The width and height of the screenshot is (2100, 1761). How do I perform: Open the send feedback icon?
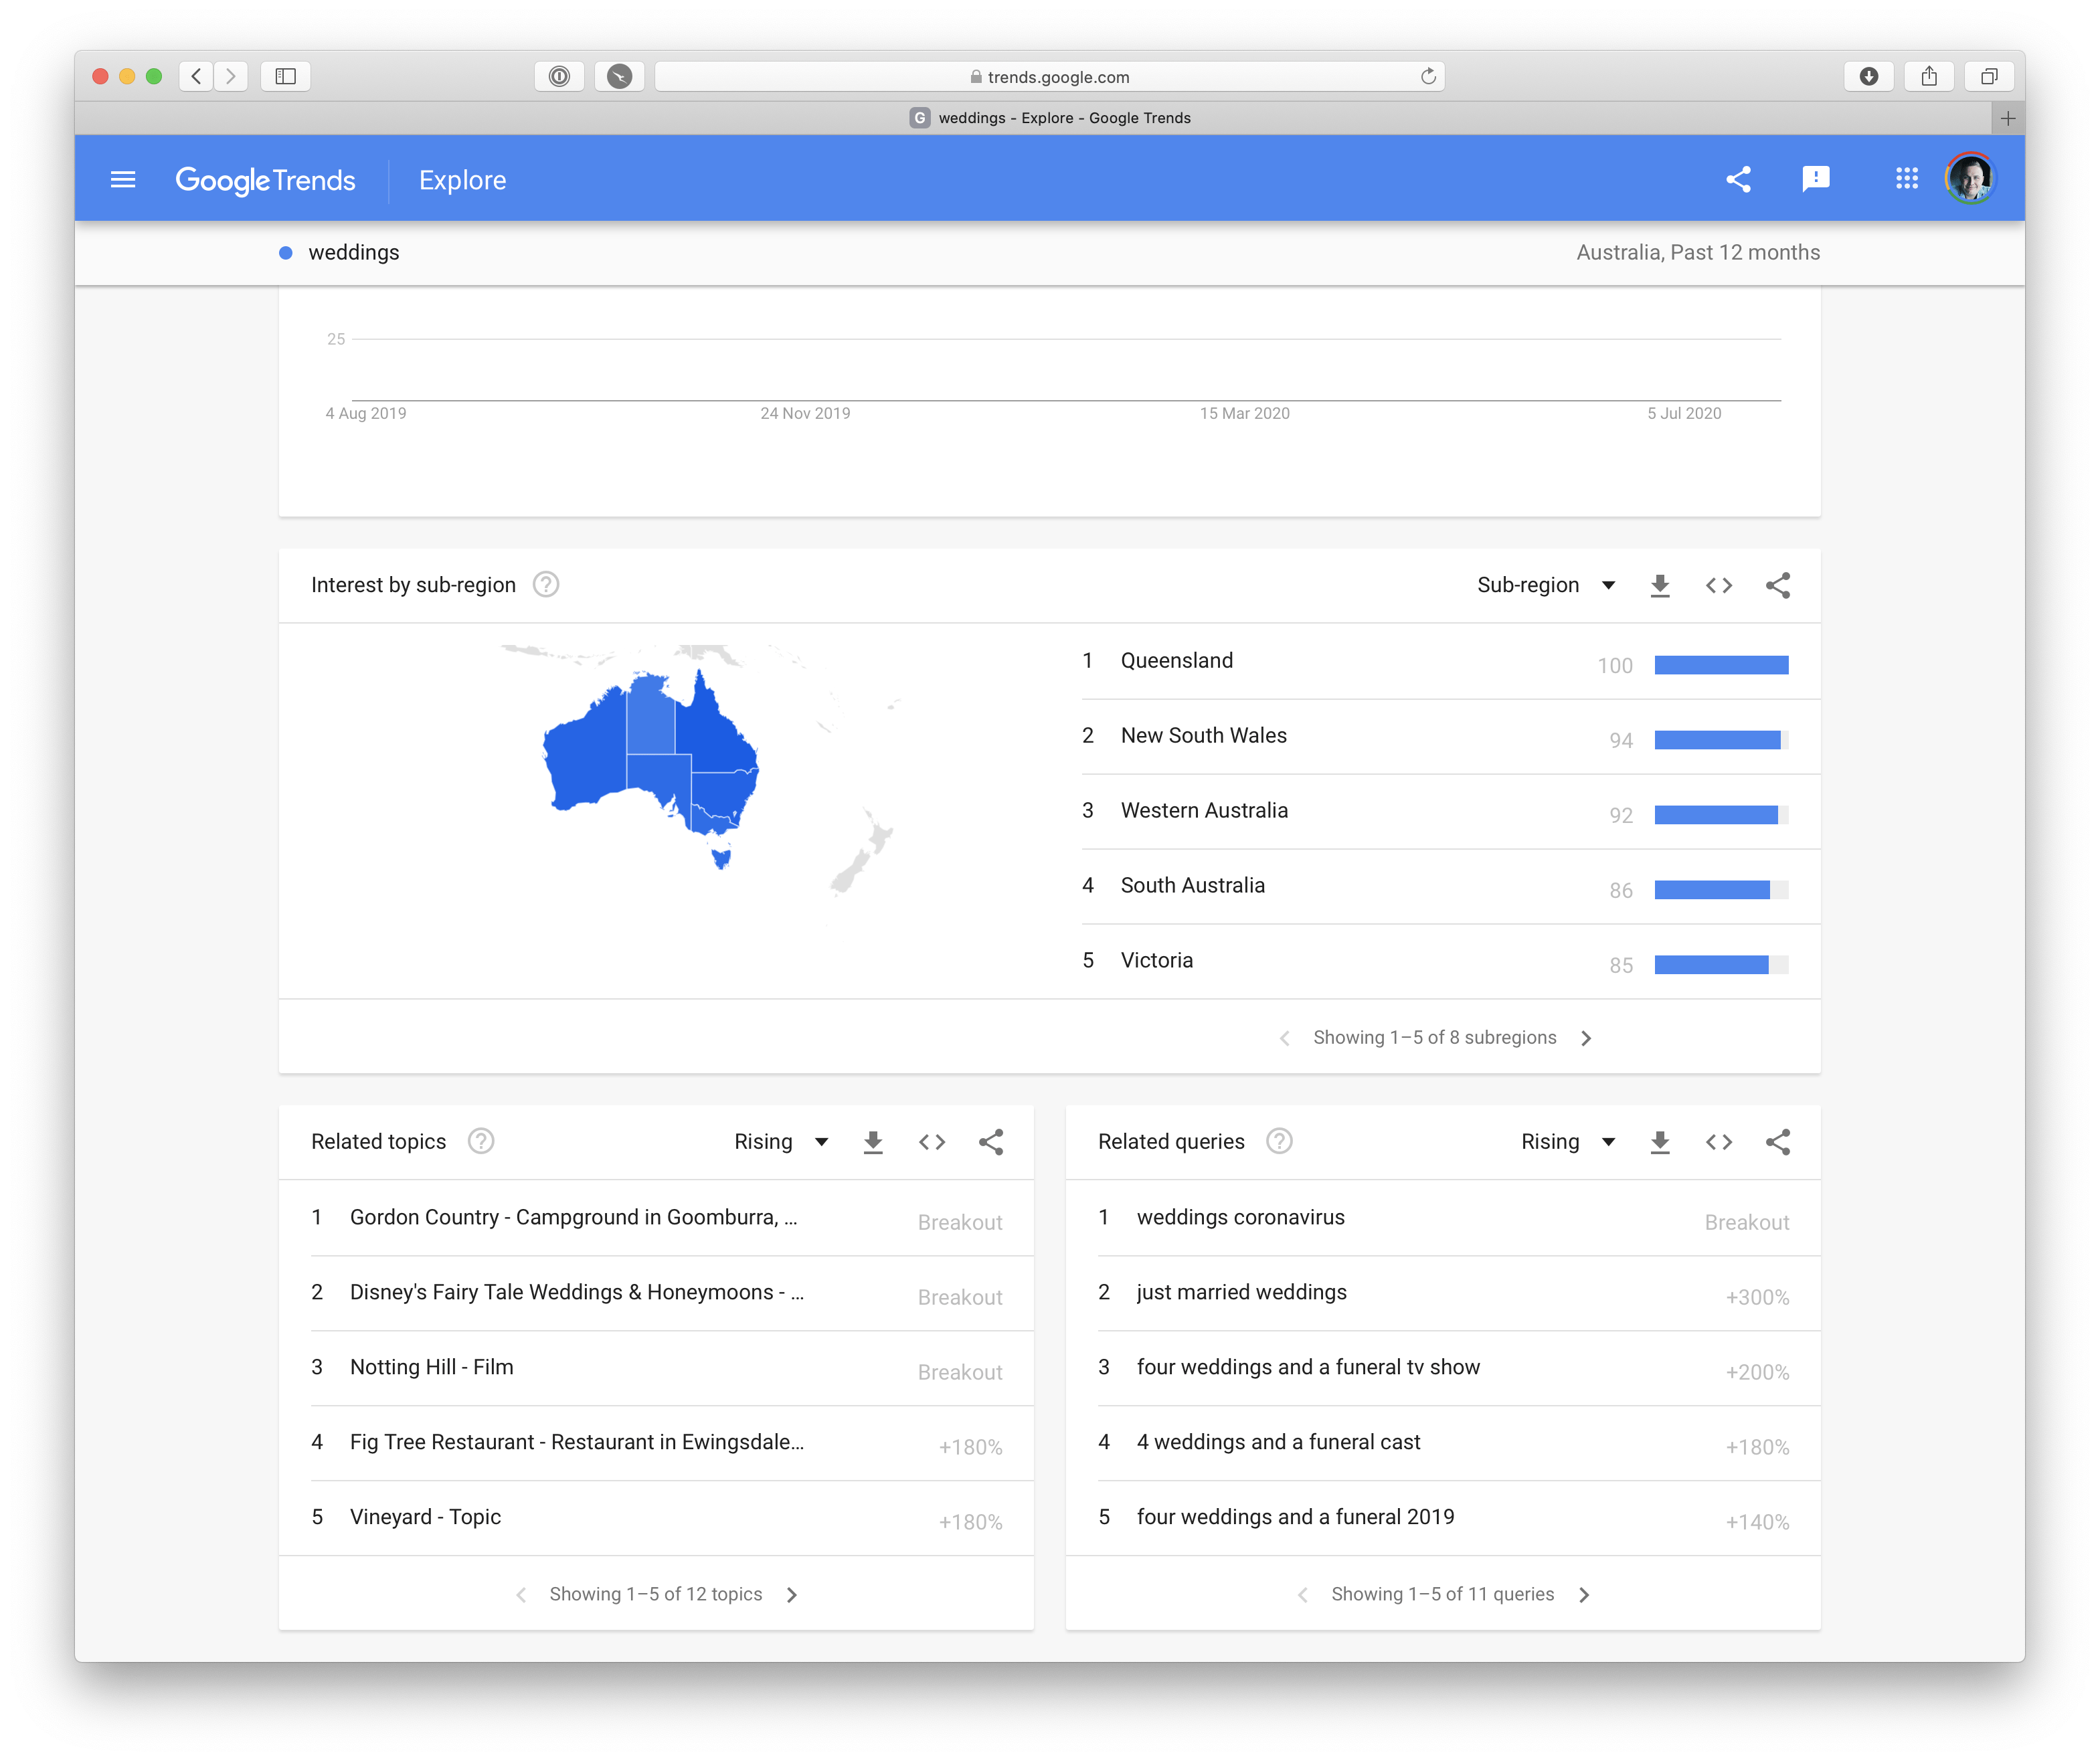point(1815,180)
